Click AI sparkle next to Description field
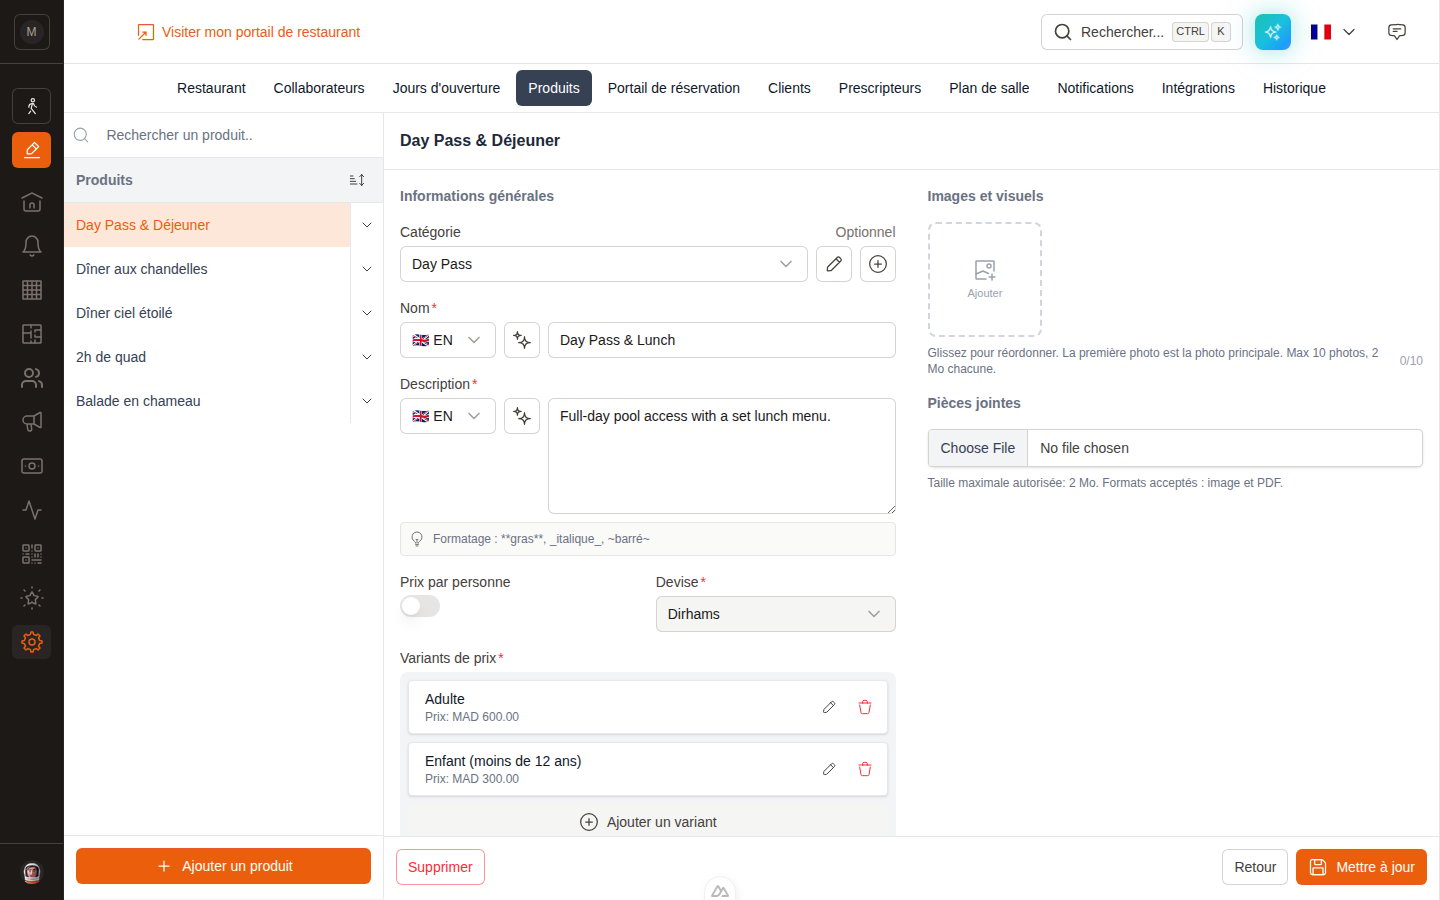The width and height of the screenshot is (1440, 900). (522, 416)
